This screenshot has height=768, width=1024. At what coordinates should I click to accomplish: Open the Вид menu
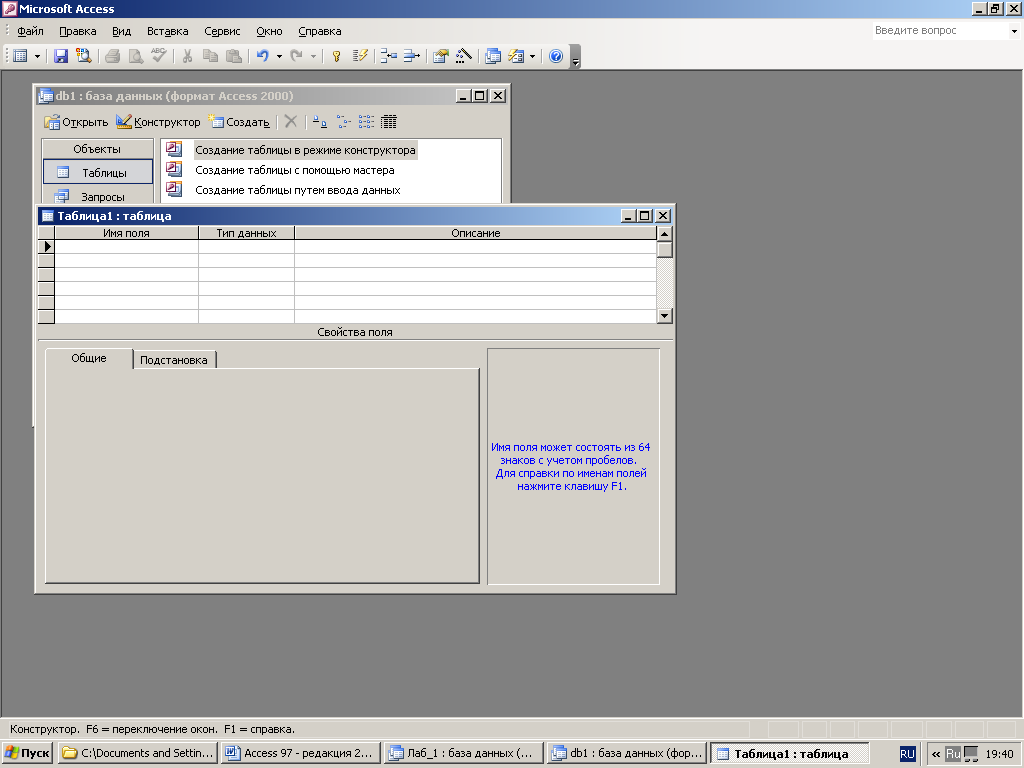click(121, 31)
